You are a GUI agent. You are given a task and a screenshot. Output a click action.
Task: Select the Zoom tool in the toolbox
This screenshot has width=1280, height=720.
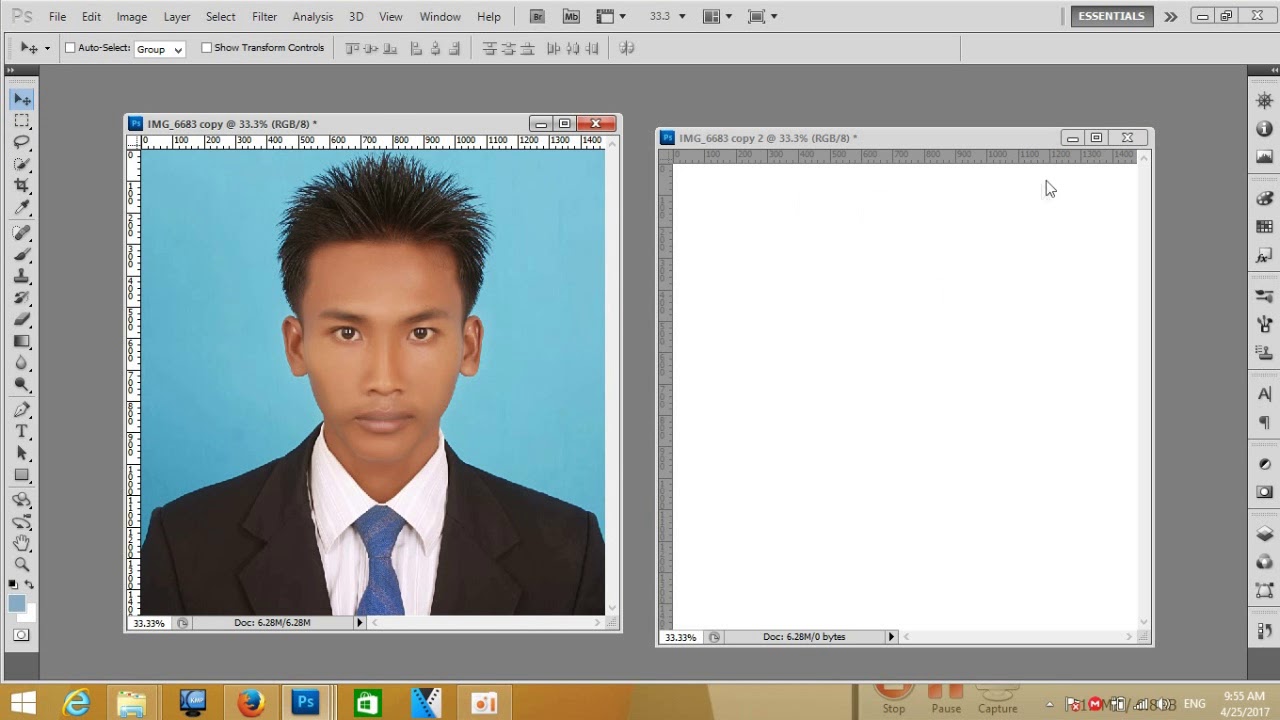22,565
